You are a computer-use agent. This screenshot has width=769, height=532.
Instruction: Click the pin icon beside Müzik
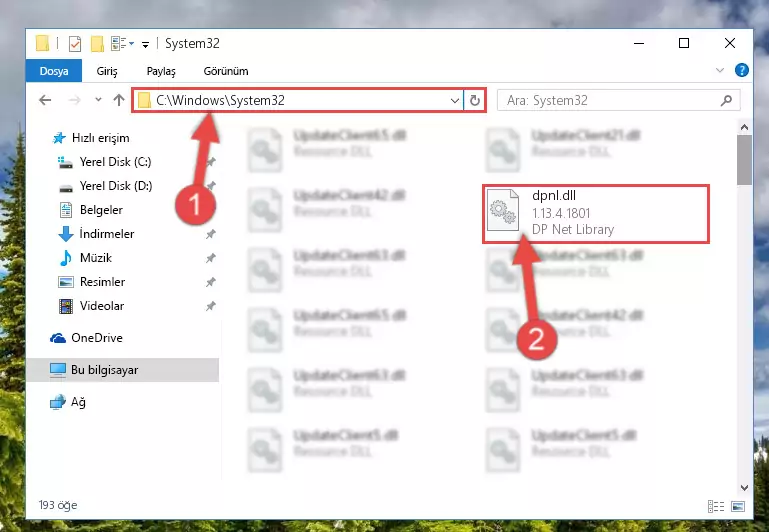(x=210, y=258)
